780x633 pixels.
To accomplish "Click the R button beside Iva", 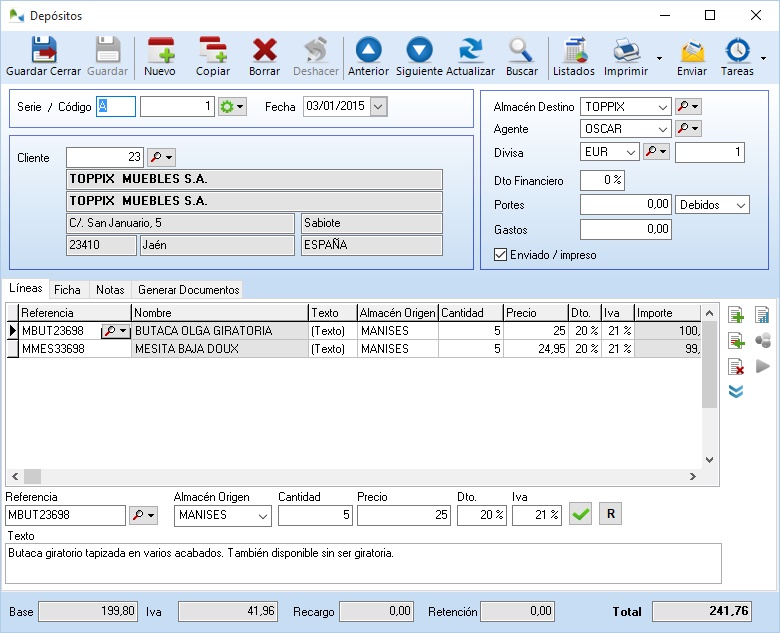I will (610, 515).
